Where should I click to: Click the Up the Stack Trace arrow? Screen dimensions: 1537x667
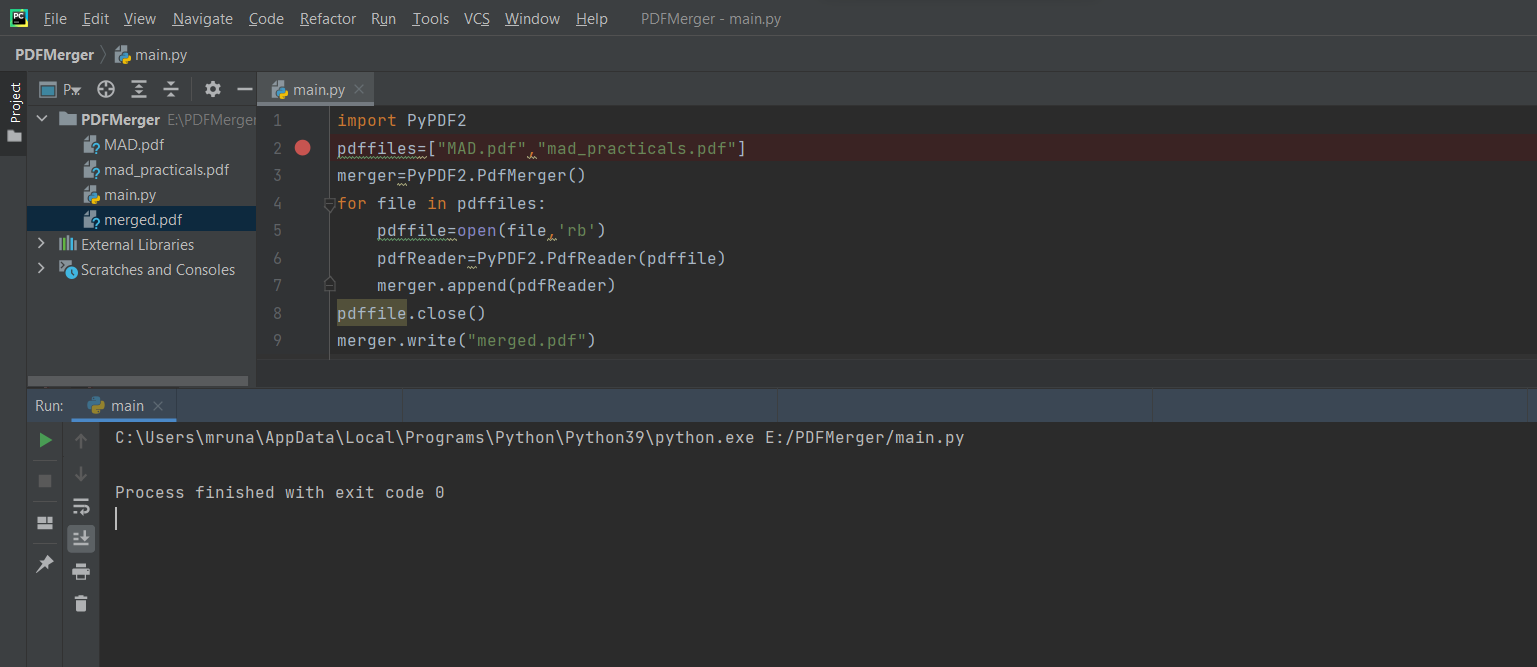pos(81,441)
